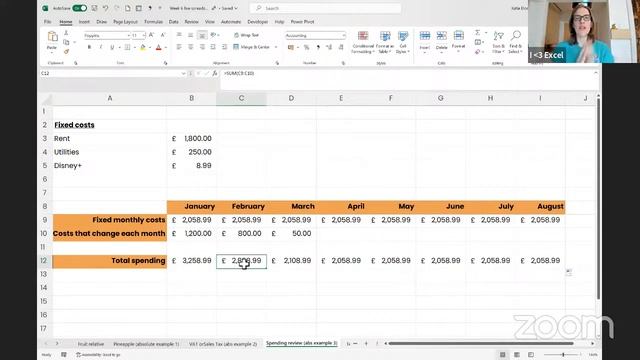Toggle Bottom Align
This screenshot has width=640, height=360.
(202, 36)
